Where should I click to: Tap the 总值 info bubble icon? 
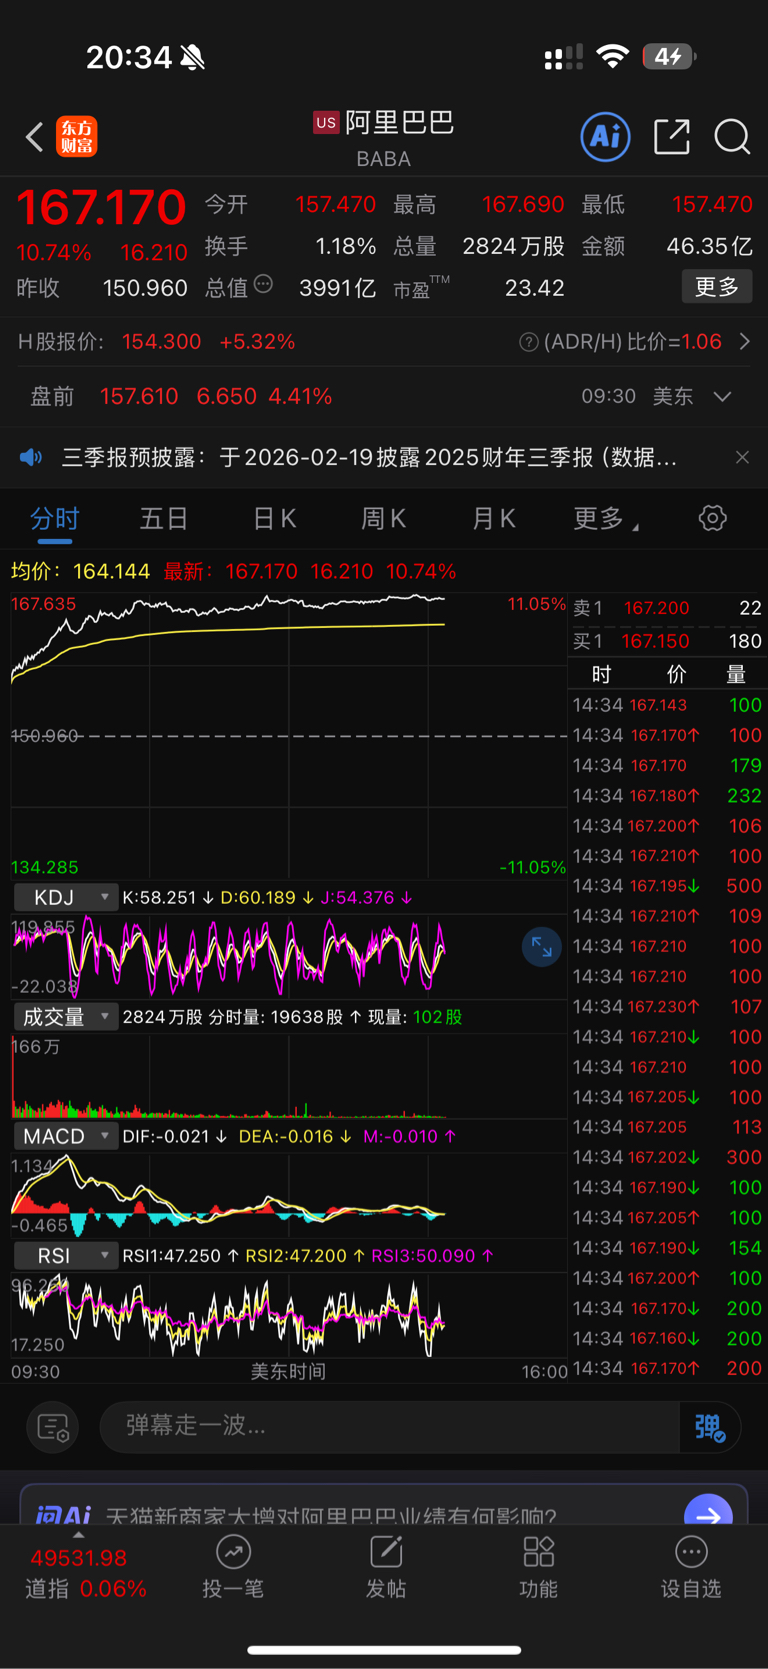[263, 285]
